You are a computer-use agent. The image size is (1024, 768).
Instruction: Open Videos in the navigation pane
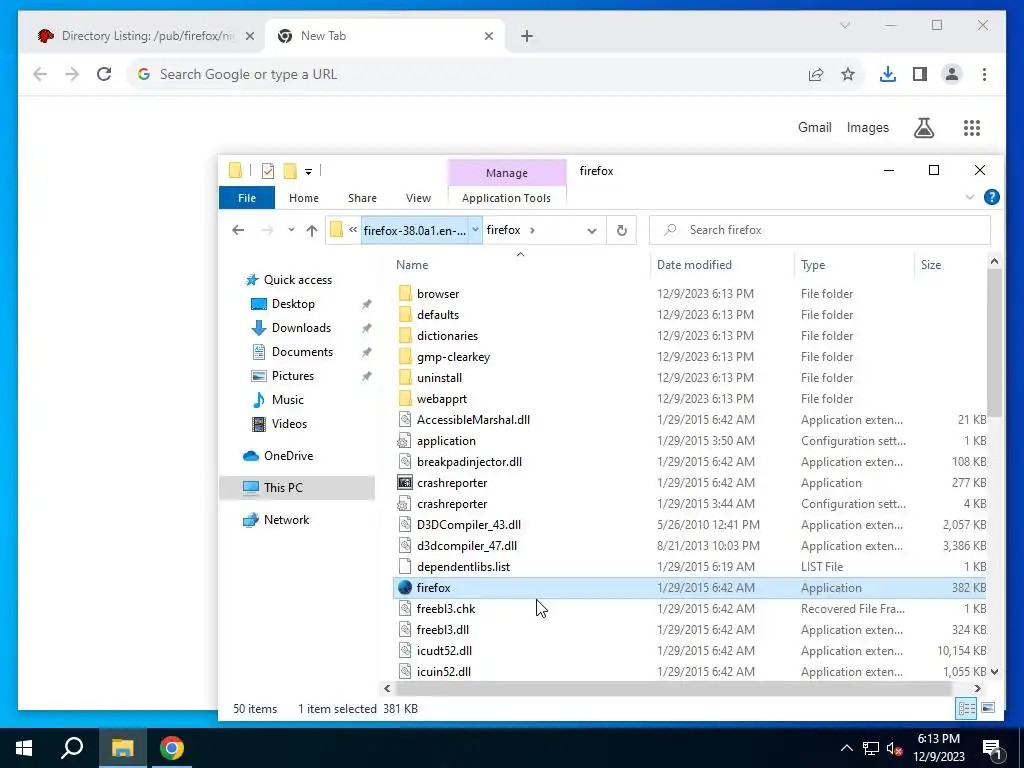pos(289,424)
